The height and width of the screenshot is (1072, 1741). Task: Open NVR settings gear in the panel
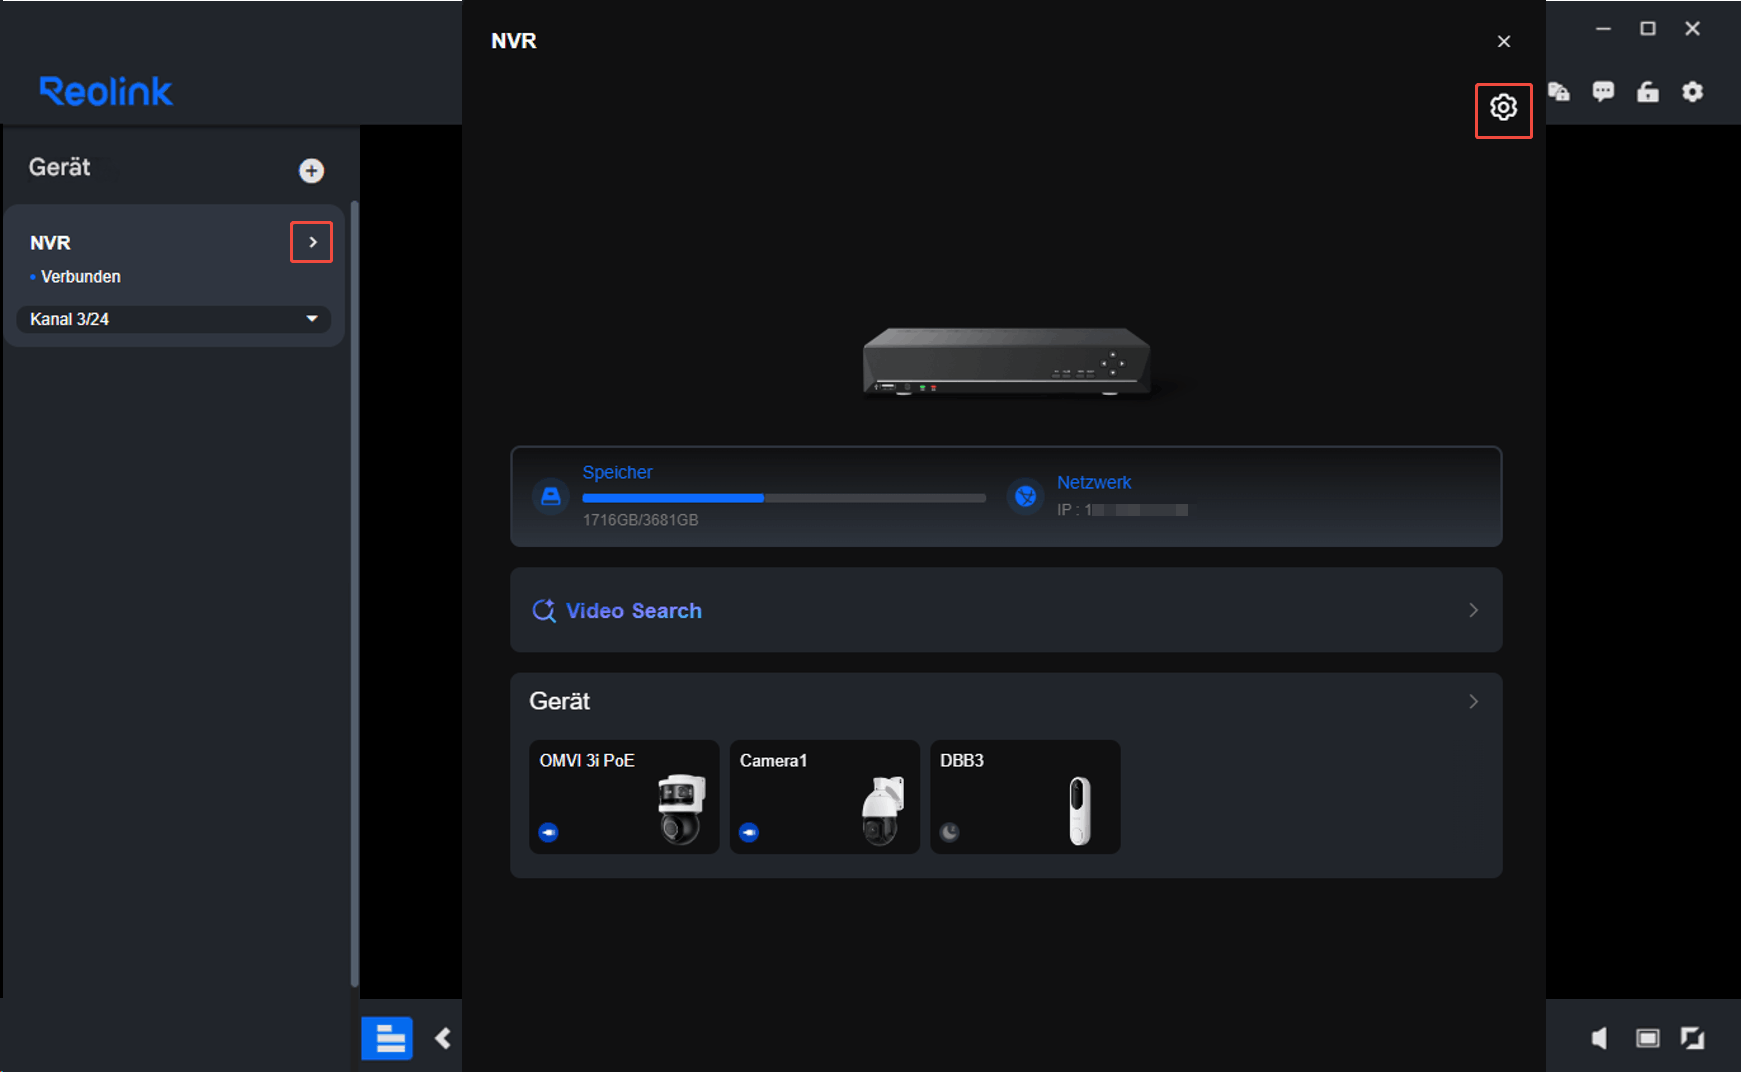point(1503,108)
